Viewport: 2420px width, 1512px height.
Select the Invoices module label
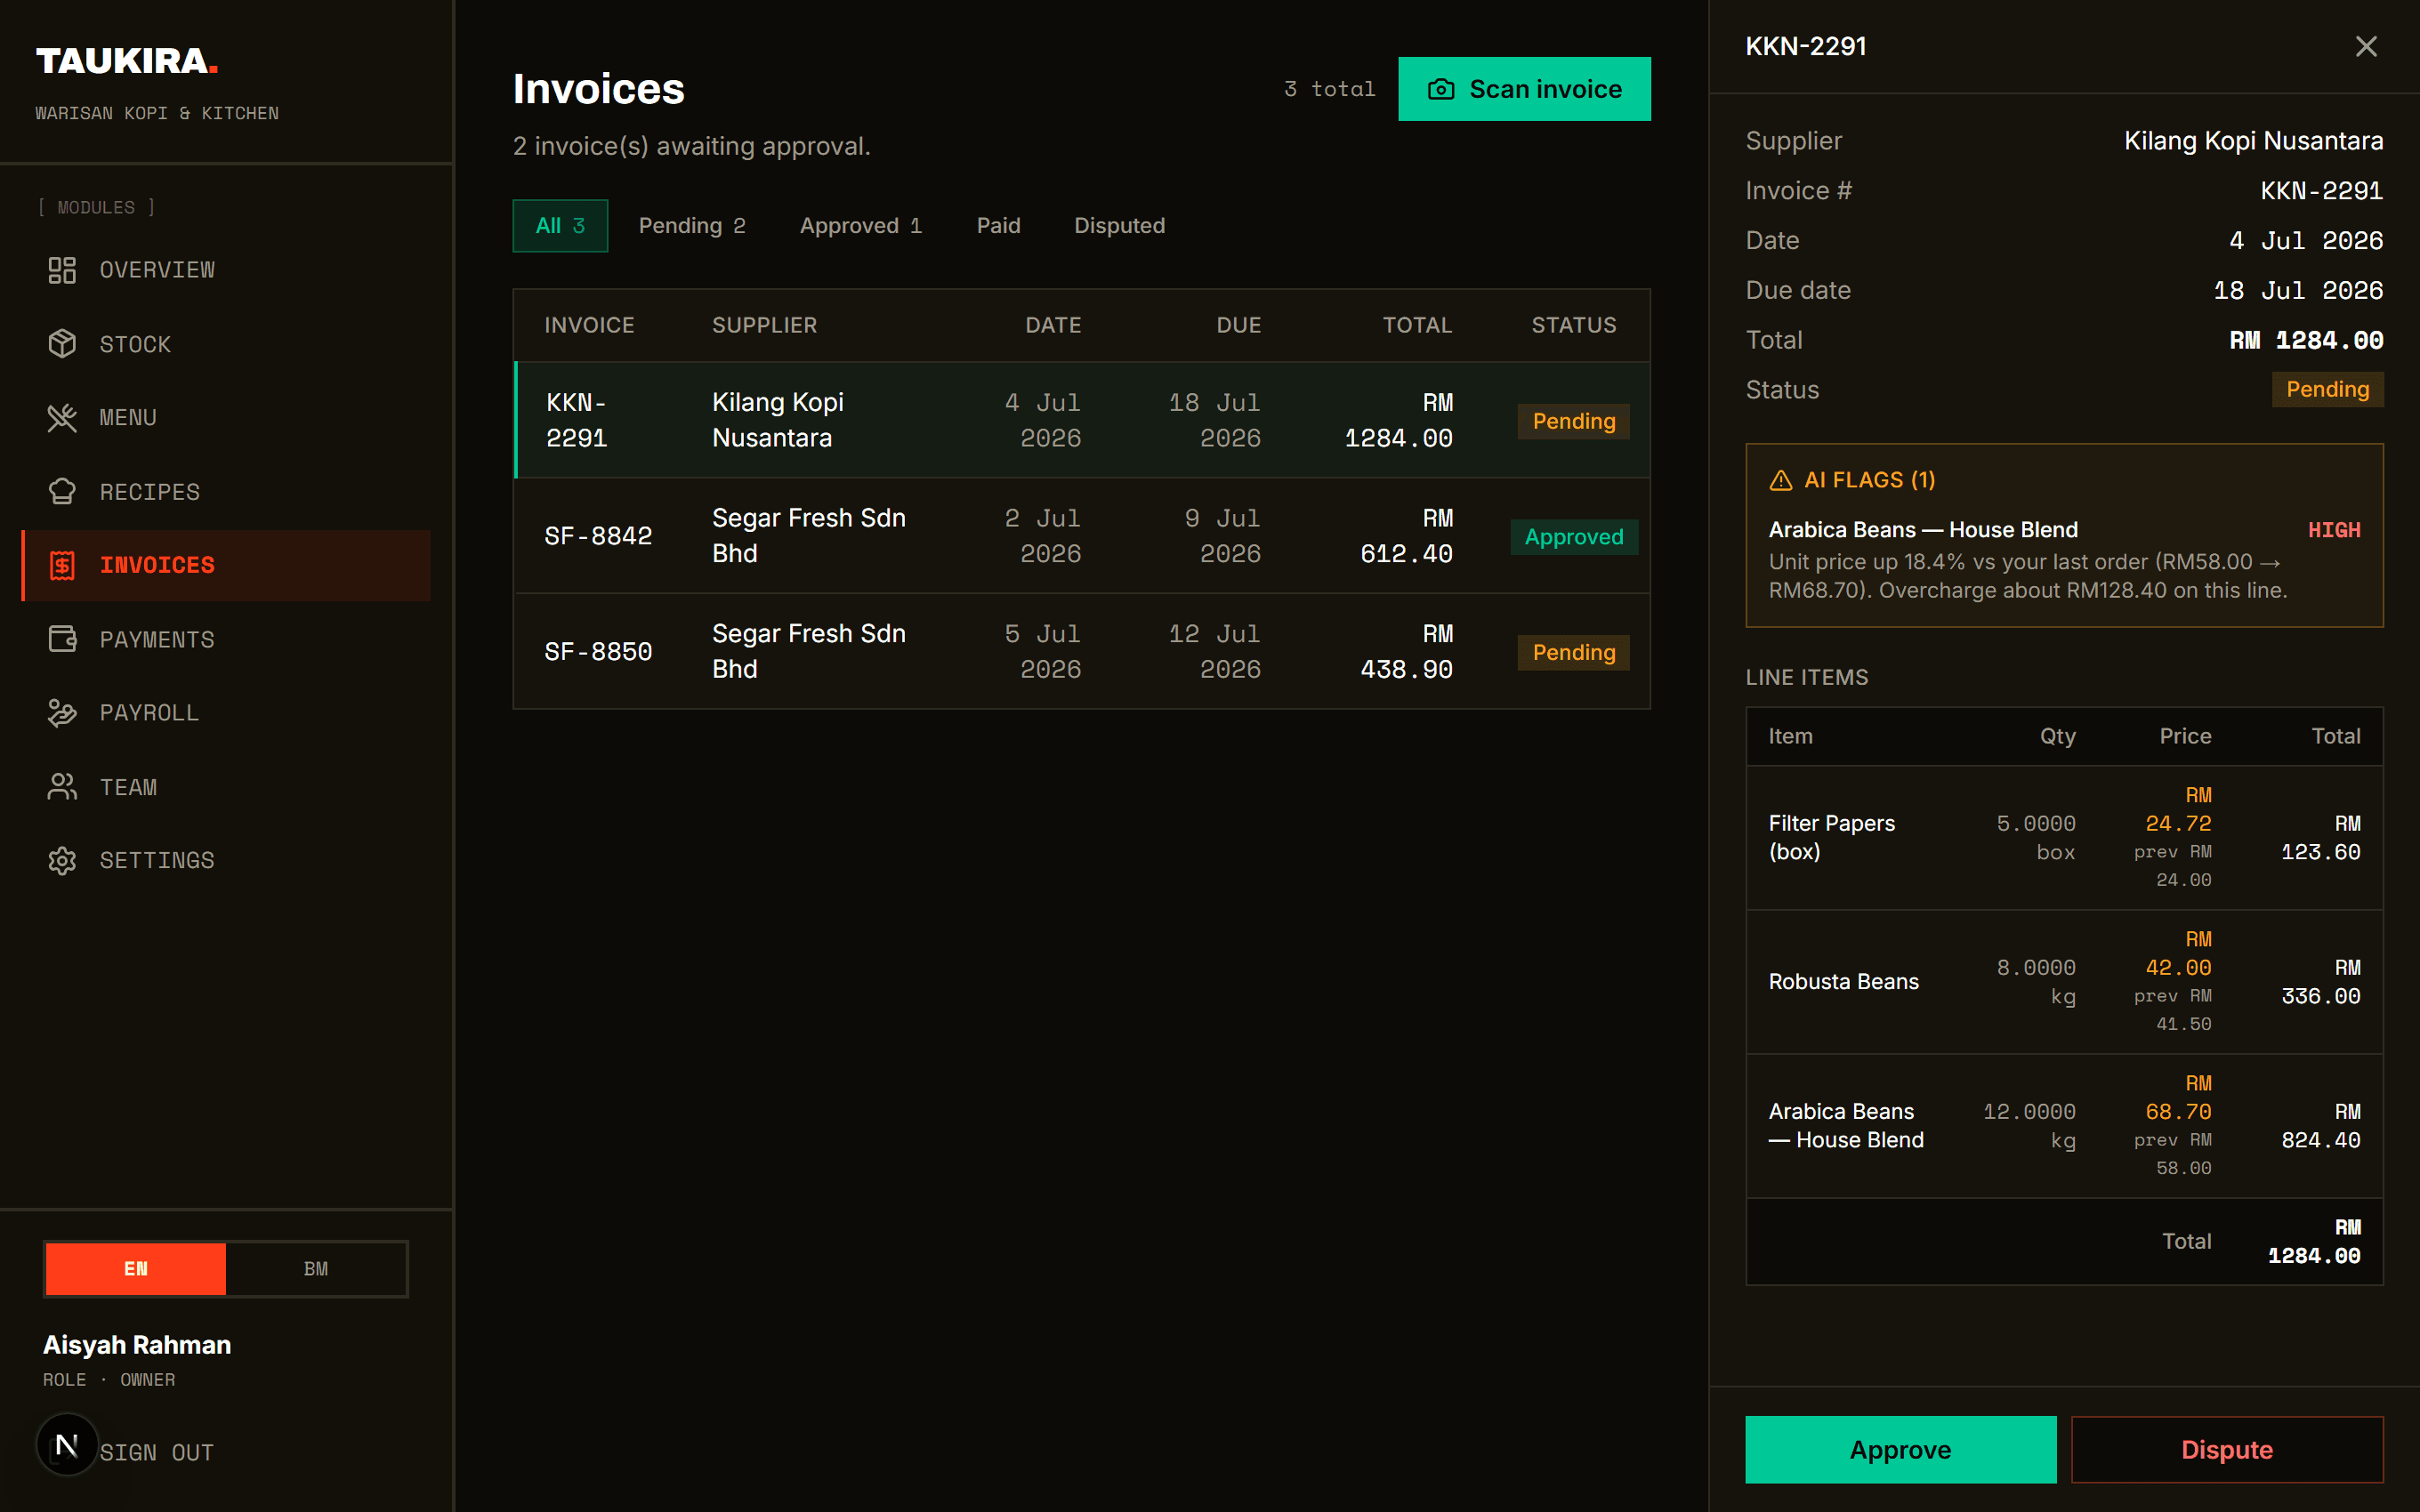click(157, 565)
